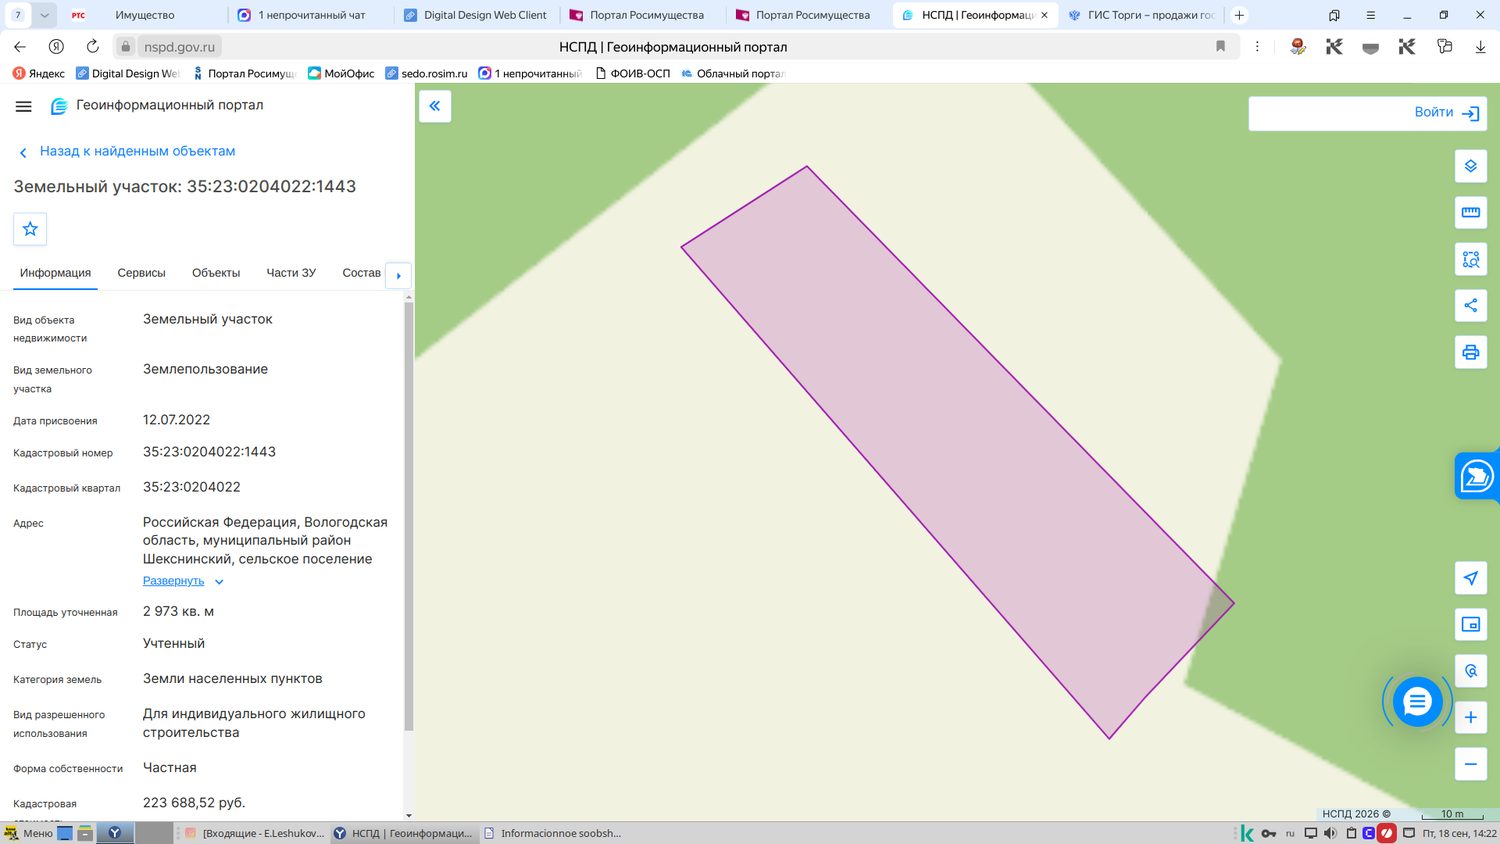Bookmark this page in the address bar
Viewport: 1500px width, 844px height.
pos(1220,47)
